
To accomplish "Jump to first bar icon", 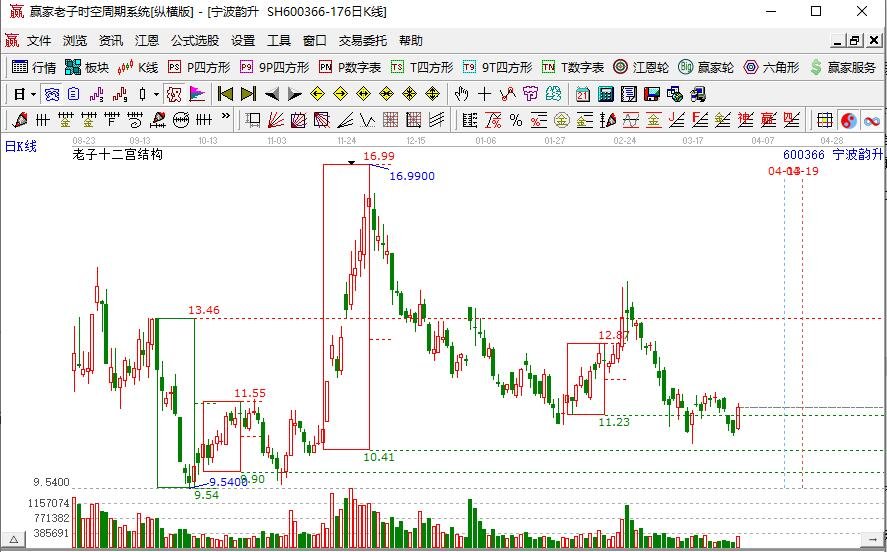I will (x=225, y=94).
